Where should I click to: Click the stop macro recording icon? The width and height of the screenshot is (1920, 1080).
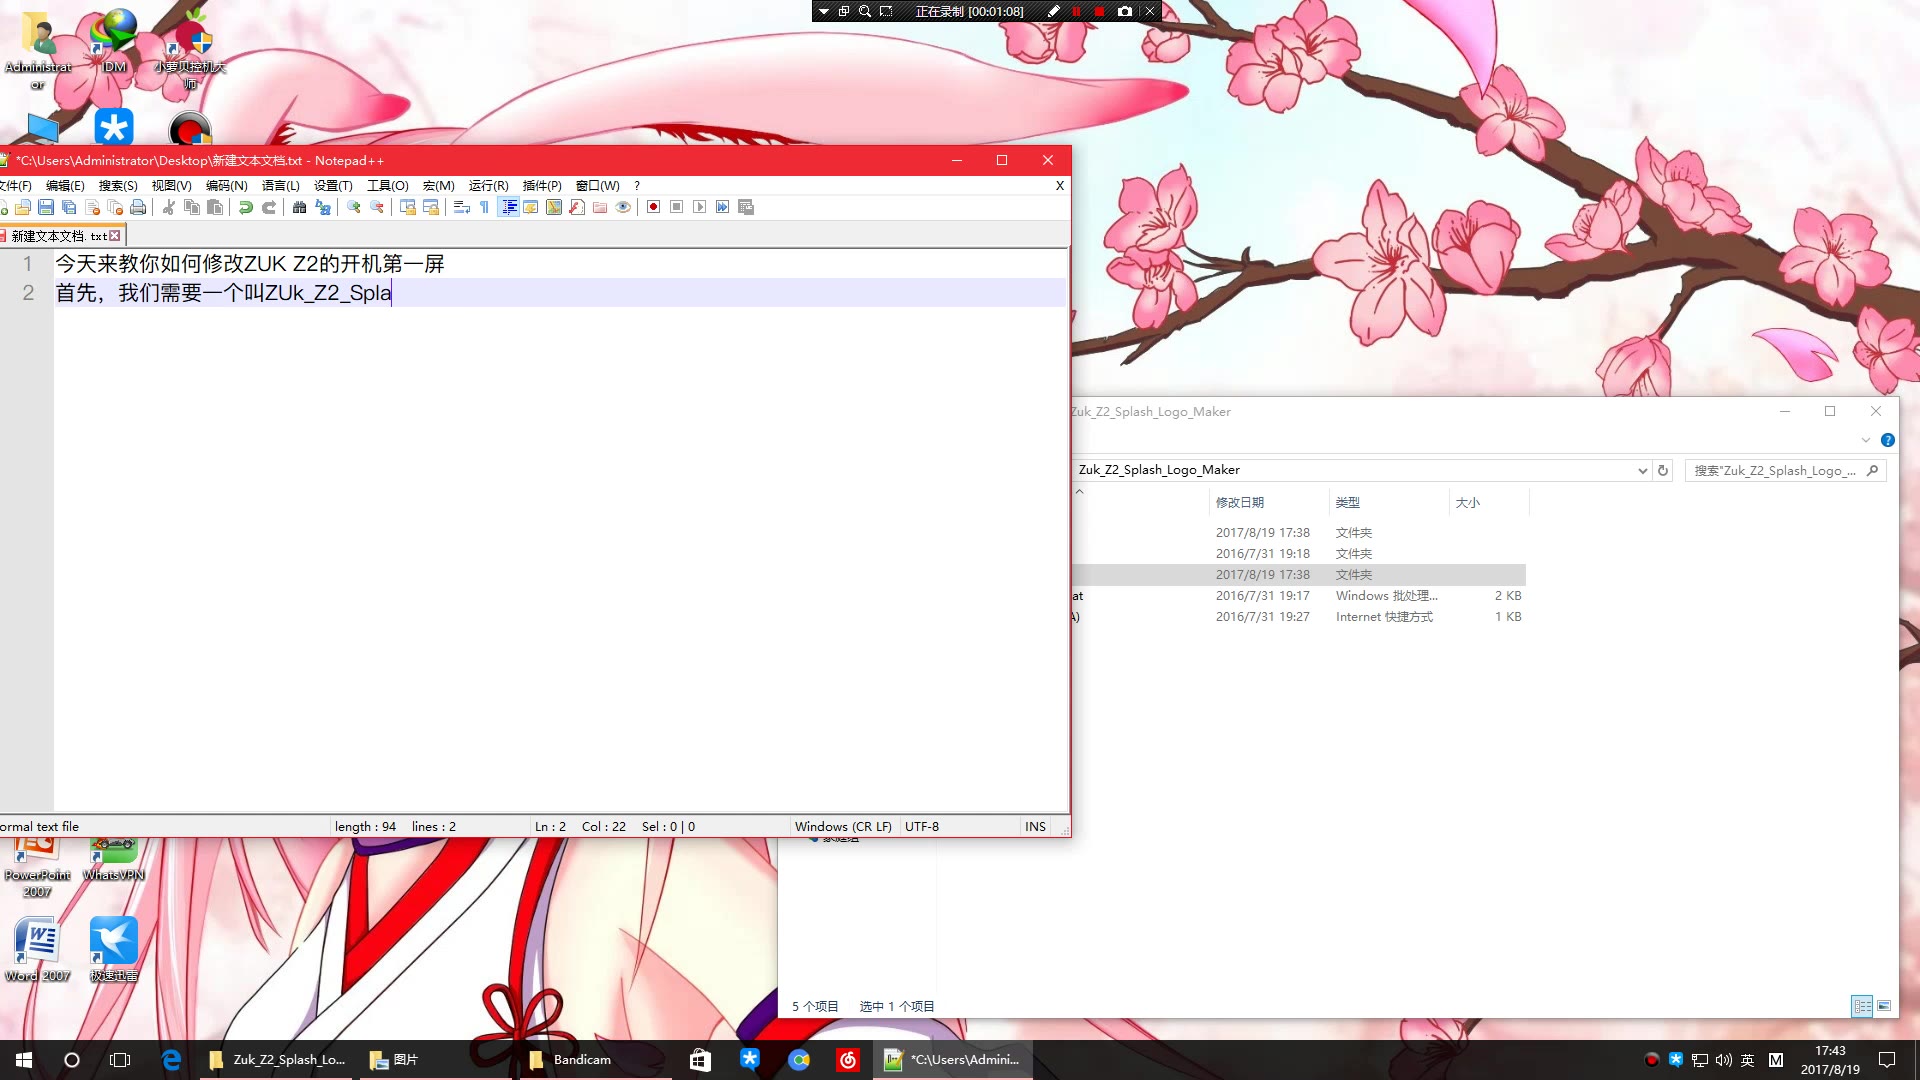677,207
